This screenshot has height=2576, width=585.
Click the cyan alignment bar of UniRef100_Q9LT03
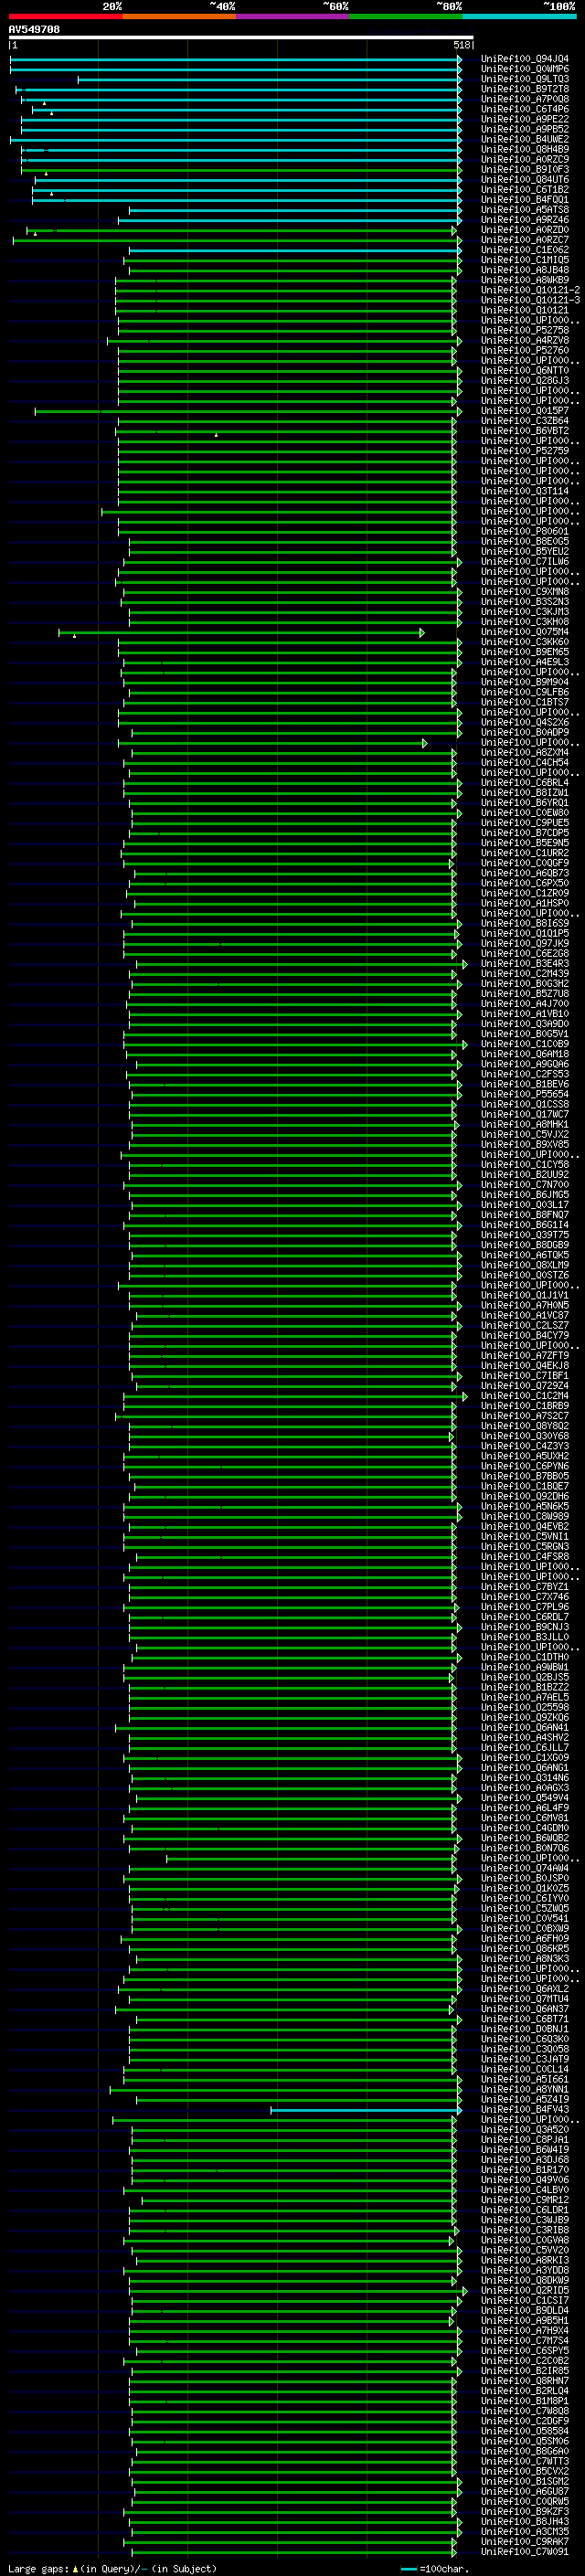[270, 79]
